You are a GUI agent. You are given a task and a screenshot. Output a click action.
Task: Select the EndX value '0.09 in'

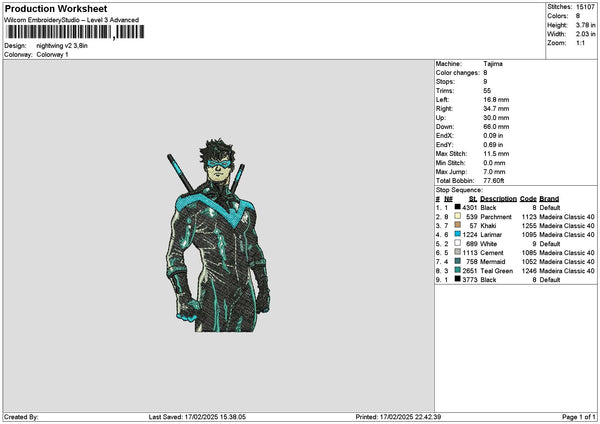(493, 136)
